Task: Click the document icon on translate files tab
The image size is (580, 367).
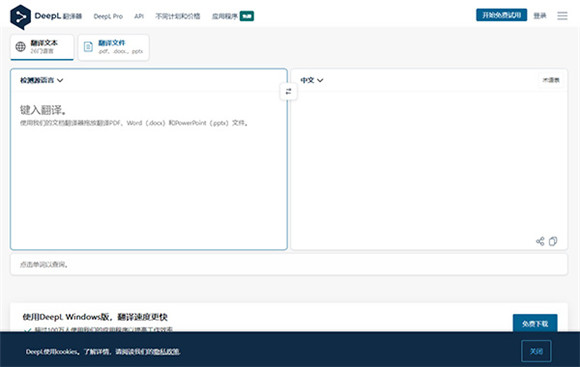Action: tap(88, 47)
